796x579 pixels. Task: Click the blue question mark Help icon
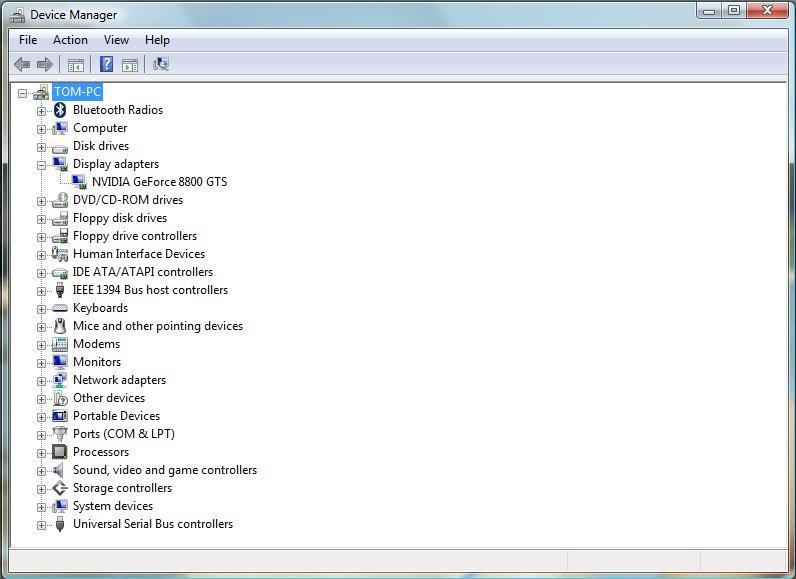click(x=106, y=65)
